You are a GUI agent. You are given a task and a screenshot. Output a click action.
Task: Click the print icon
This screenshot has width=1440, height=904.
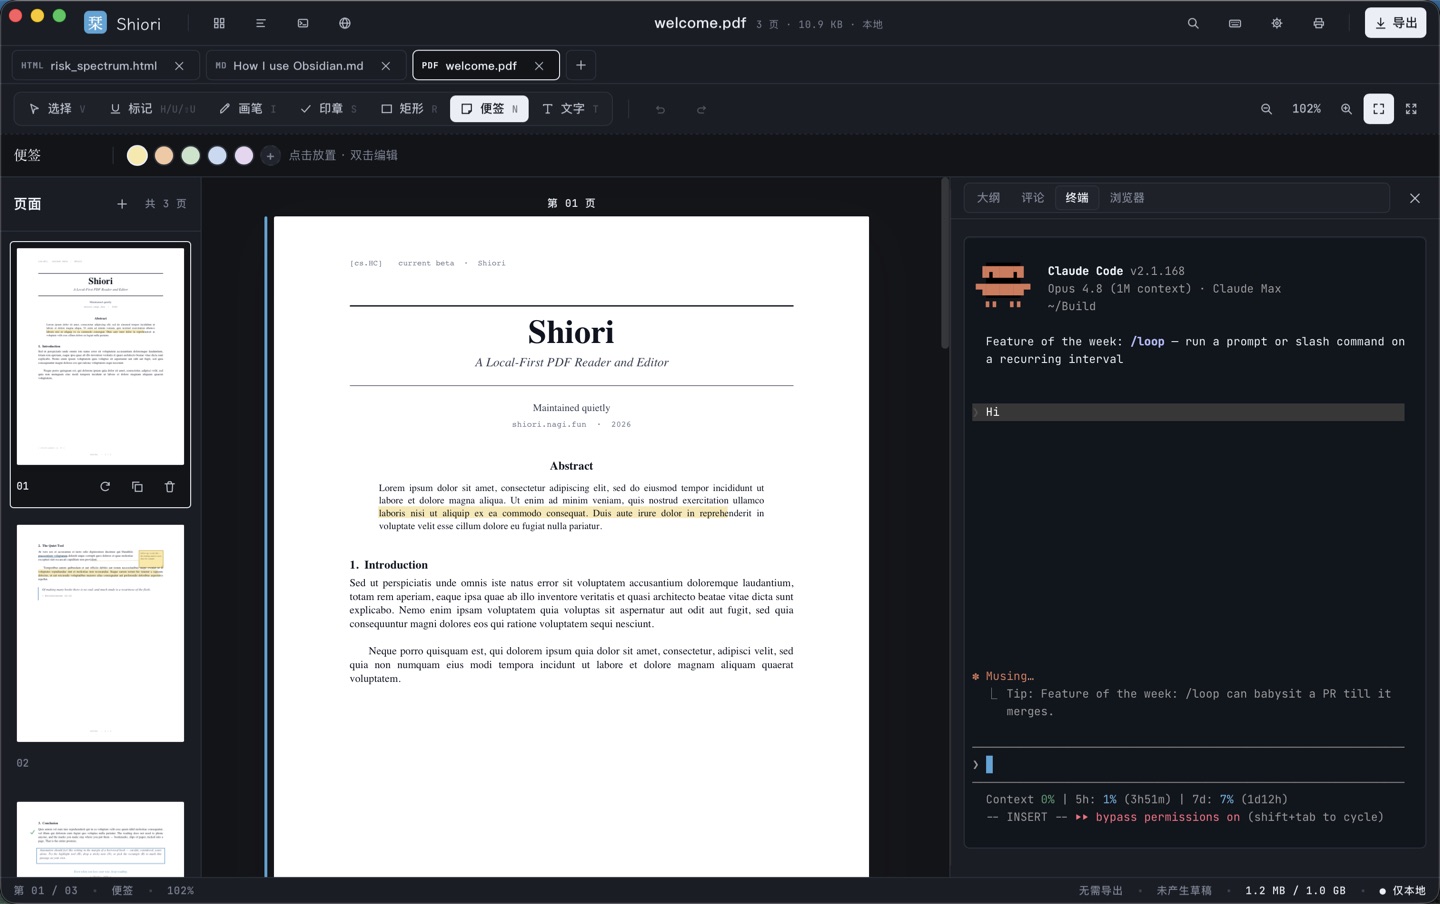coord(1319,23)
